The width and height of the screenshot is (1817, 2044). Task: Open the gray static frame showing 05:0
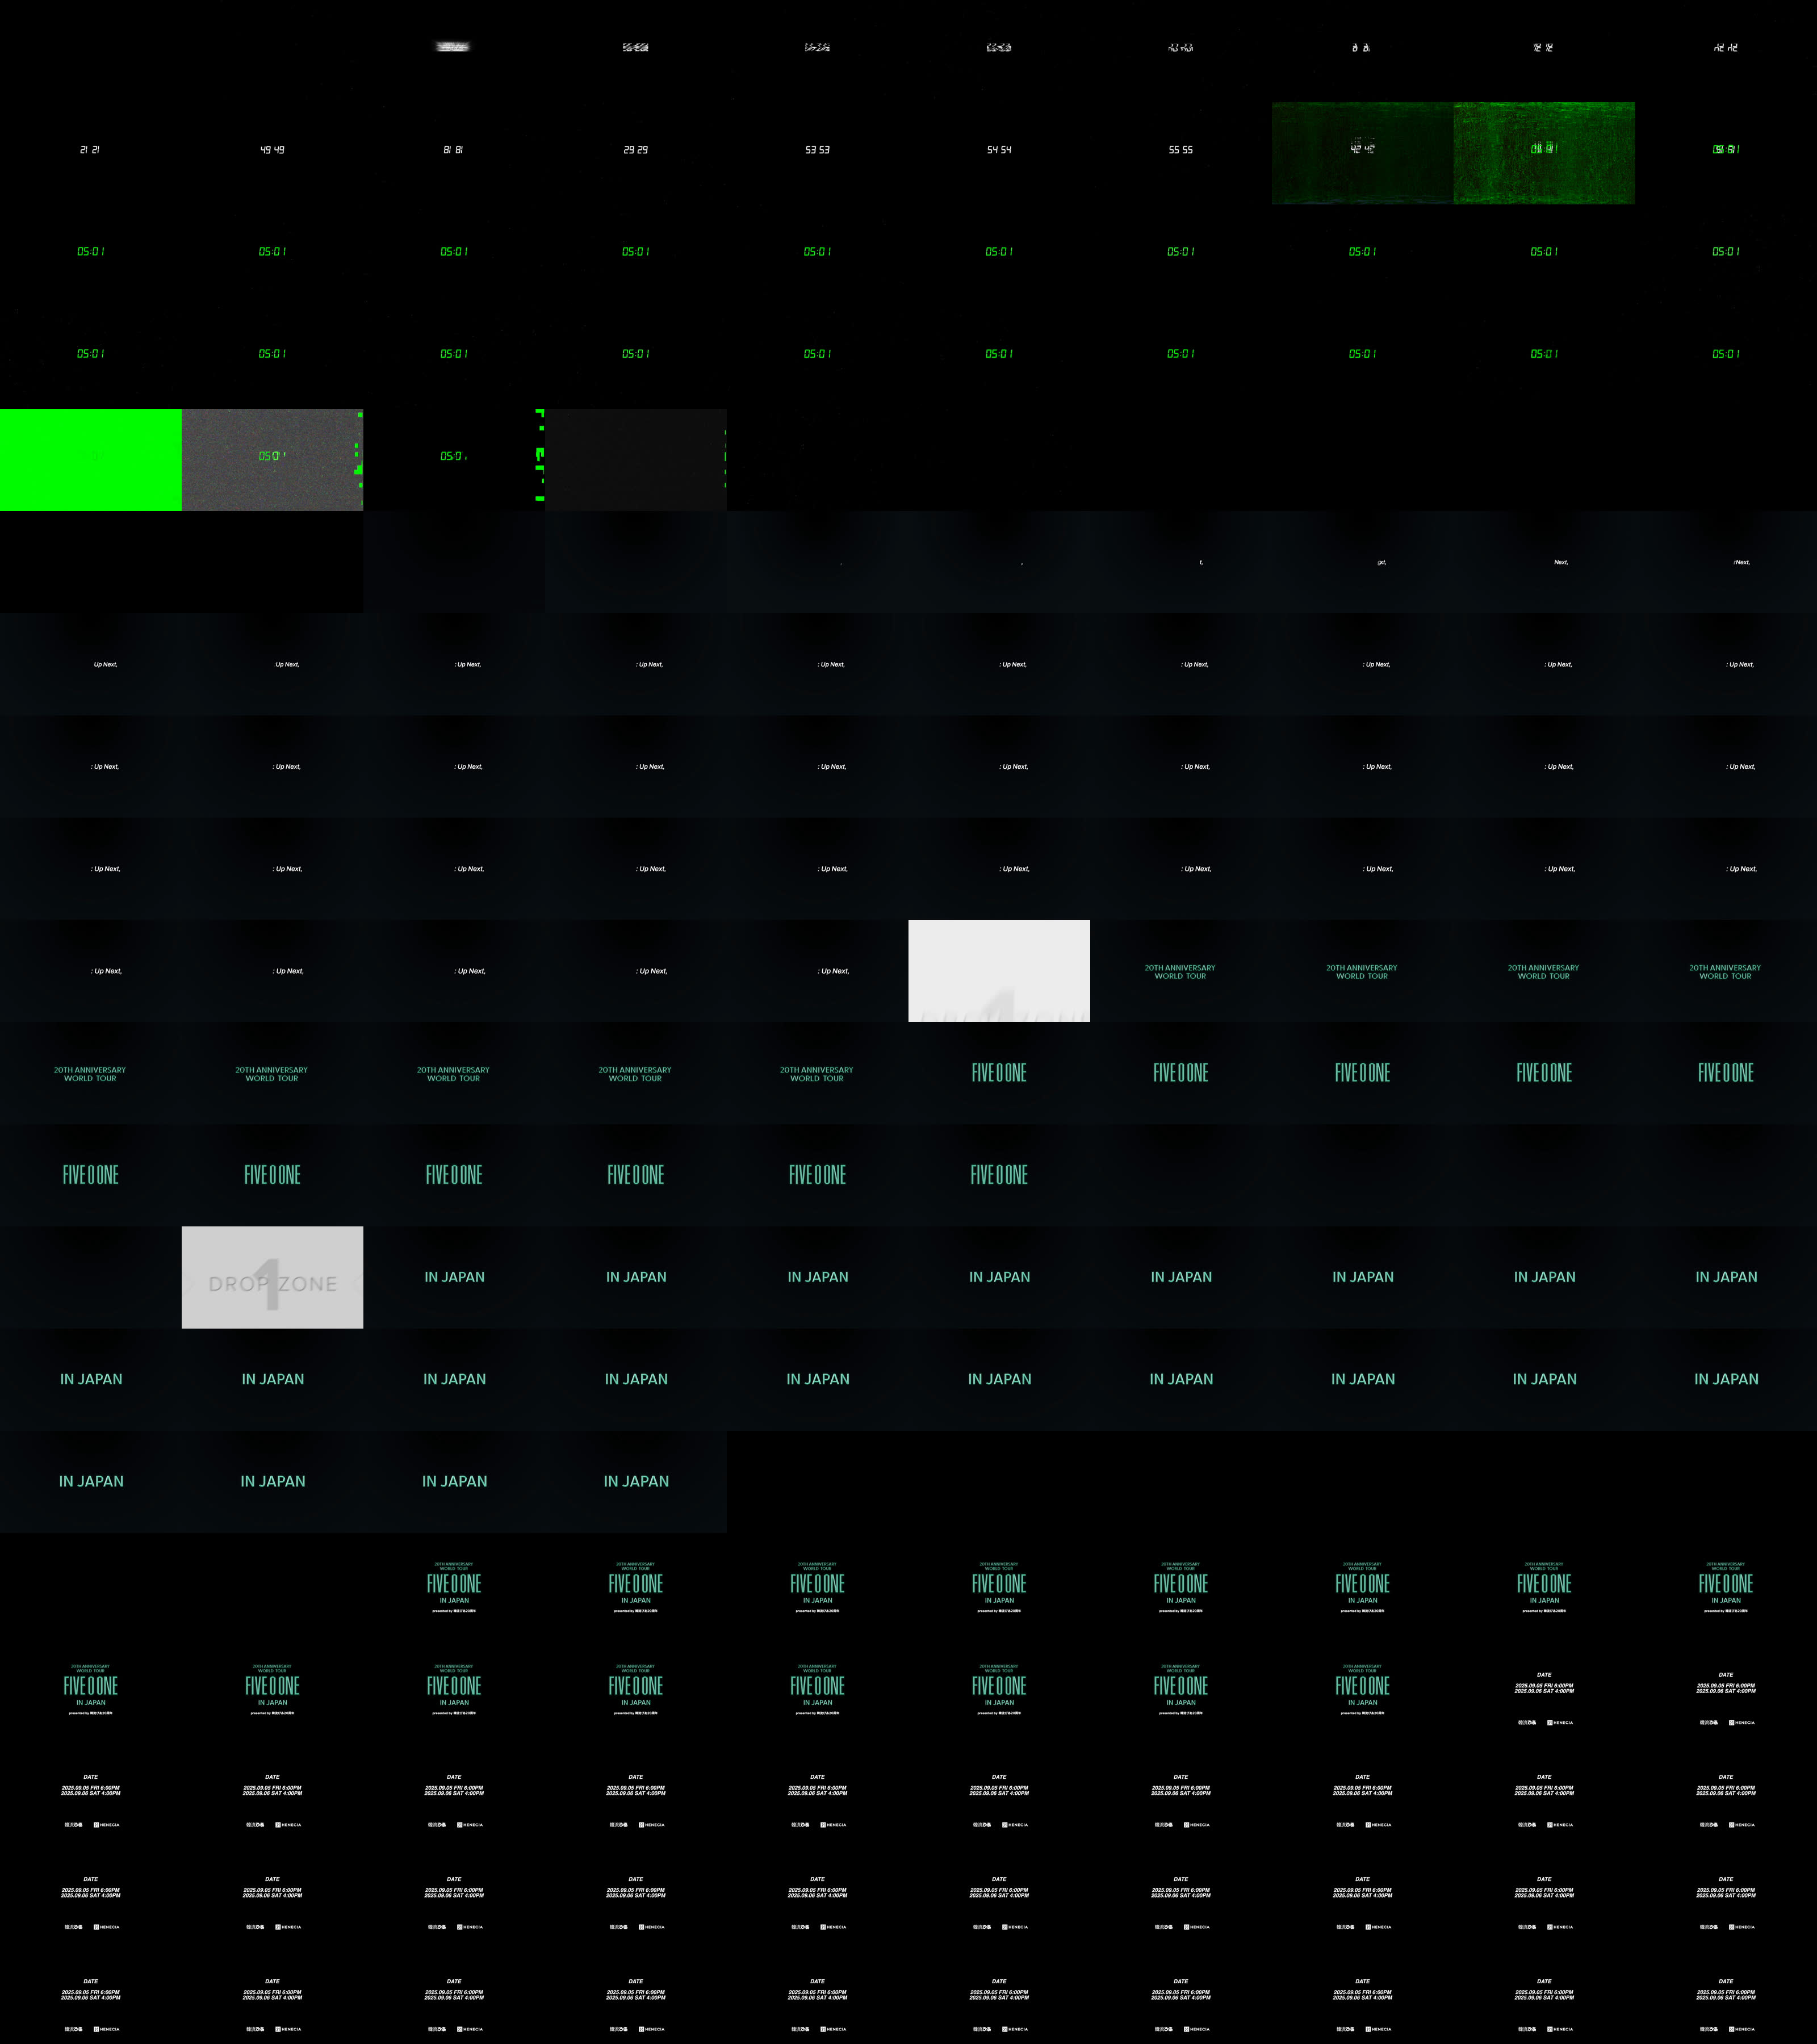pyautogui.click(x=272, y=460)
